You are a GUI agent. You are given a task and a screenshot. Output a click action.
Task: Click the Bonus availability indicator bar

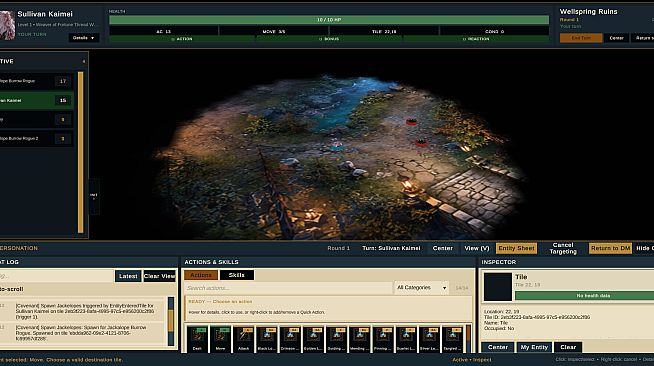tap(329, 39)
